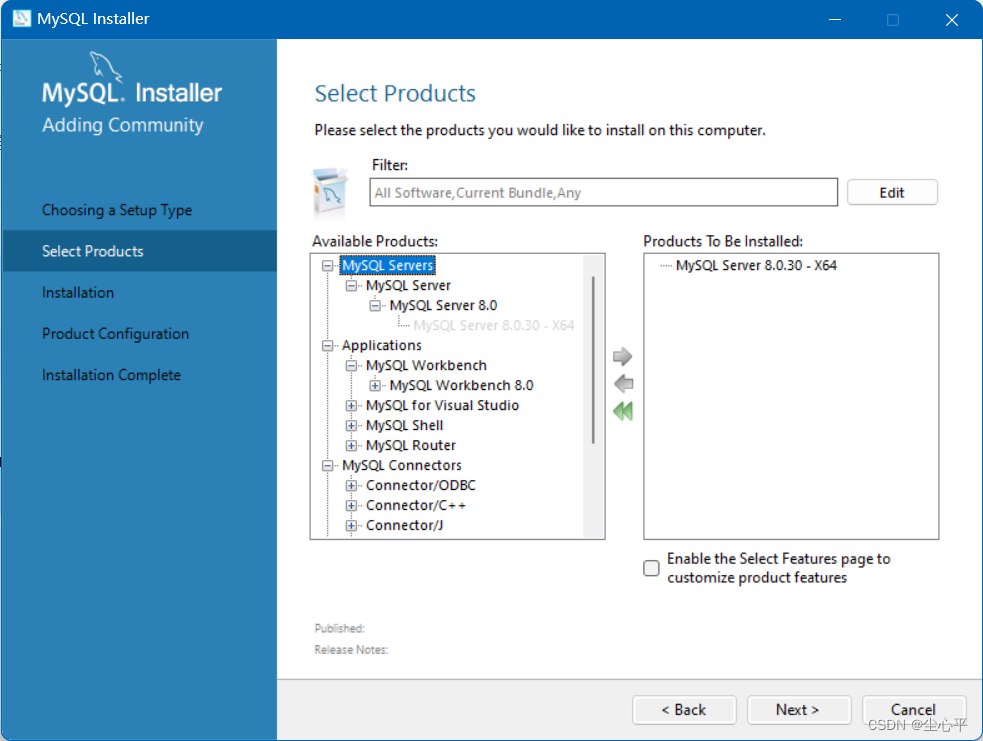Open the Product Configuration step
The height and width of the screenshot is (741, 983).
pos(115,334)
